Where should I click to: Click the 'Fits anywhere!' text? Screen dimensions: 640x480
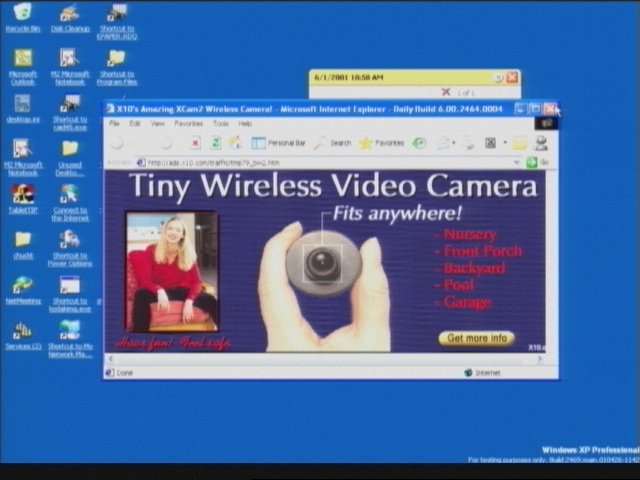[397, 213]
